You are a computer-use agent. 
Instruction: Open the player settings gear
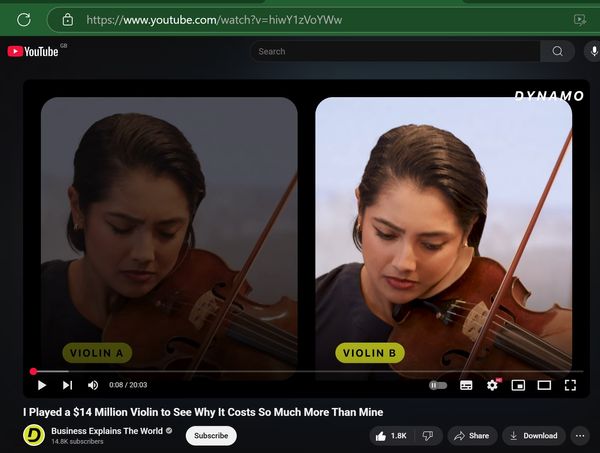click(492, 385)
